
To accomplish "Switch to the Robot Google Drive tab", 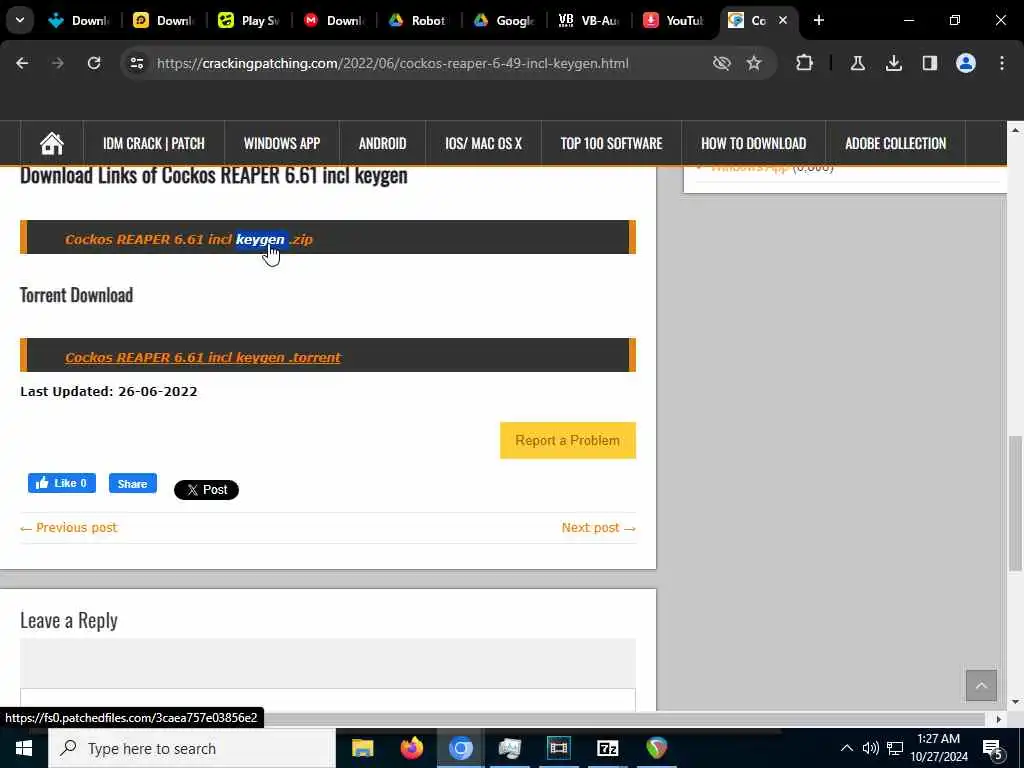I will tap(418, 20).
